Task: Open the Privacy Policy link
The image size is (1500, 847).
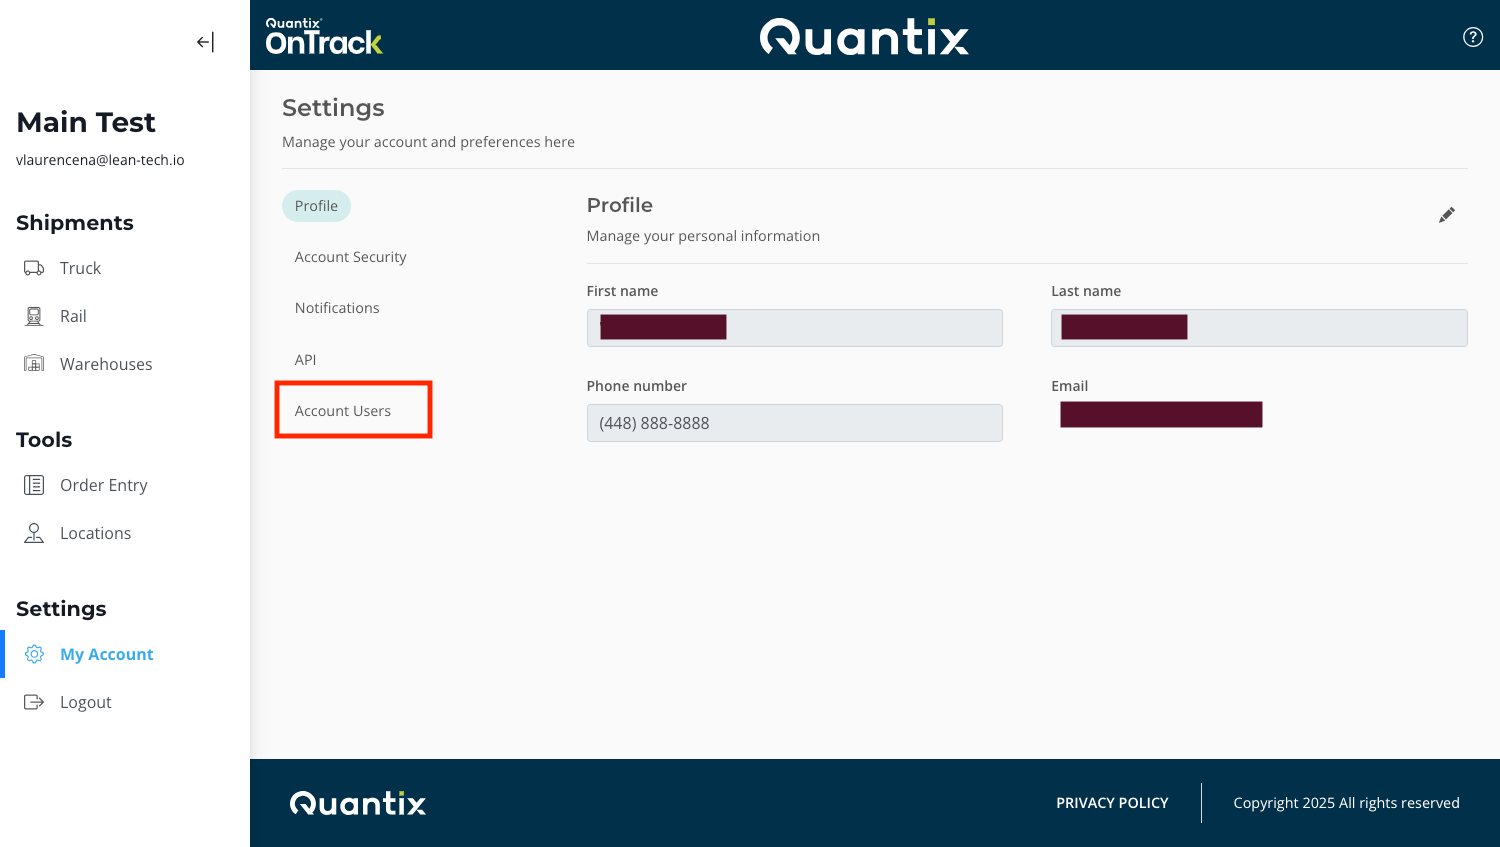Action: (1111, 802)
